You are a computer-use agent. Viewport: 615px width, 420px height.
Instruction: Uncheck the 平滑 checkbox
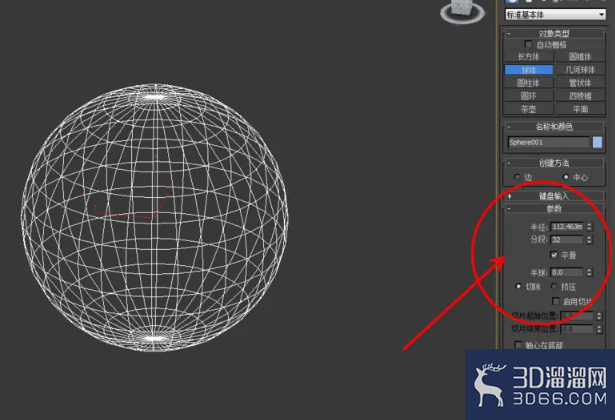coord(554,255)
